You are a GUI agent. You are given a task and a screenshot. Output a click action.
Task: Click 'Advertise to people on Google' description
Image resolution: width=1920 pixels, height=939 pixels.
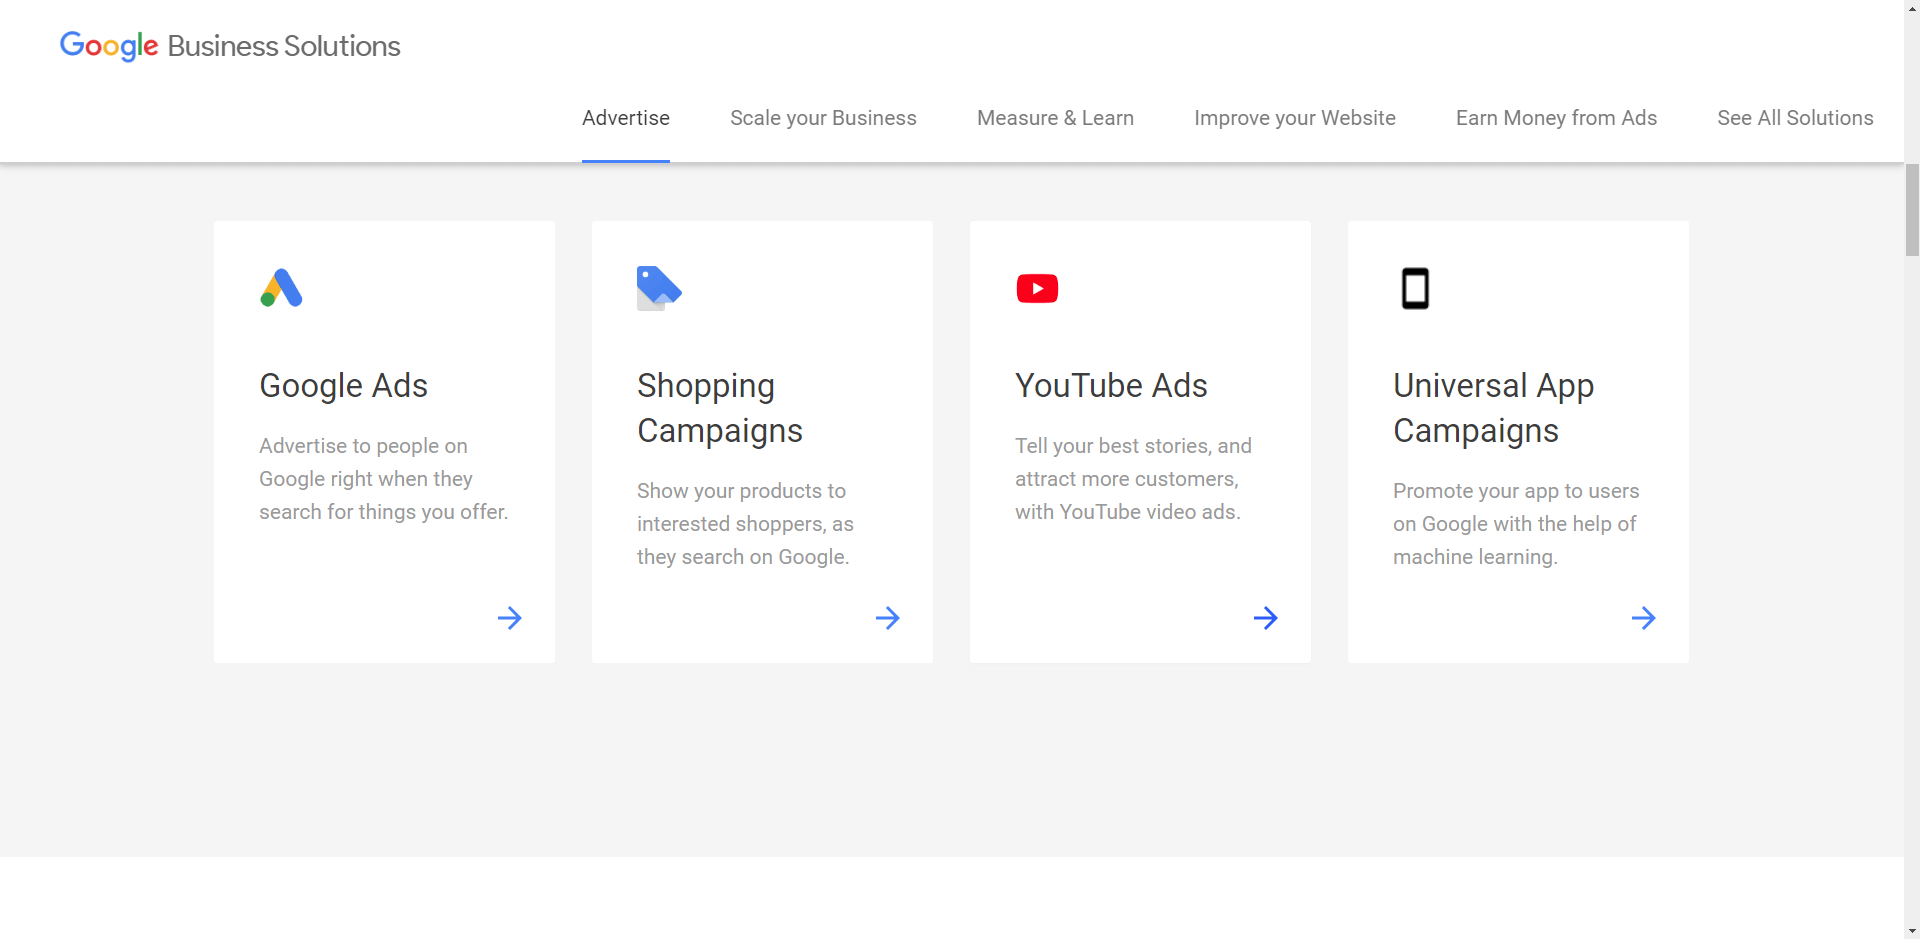coord(384,479)
